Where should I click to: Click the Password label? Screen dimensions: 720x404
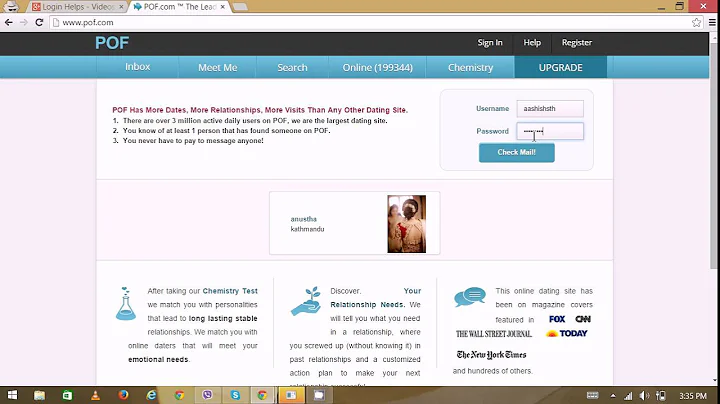tap(492, 131)
